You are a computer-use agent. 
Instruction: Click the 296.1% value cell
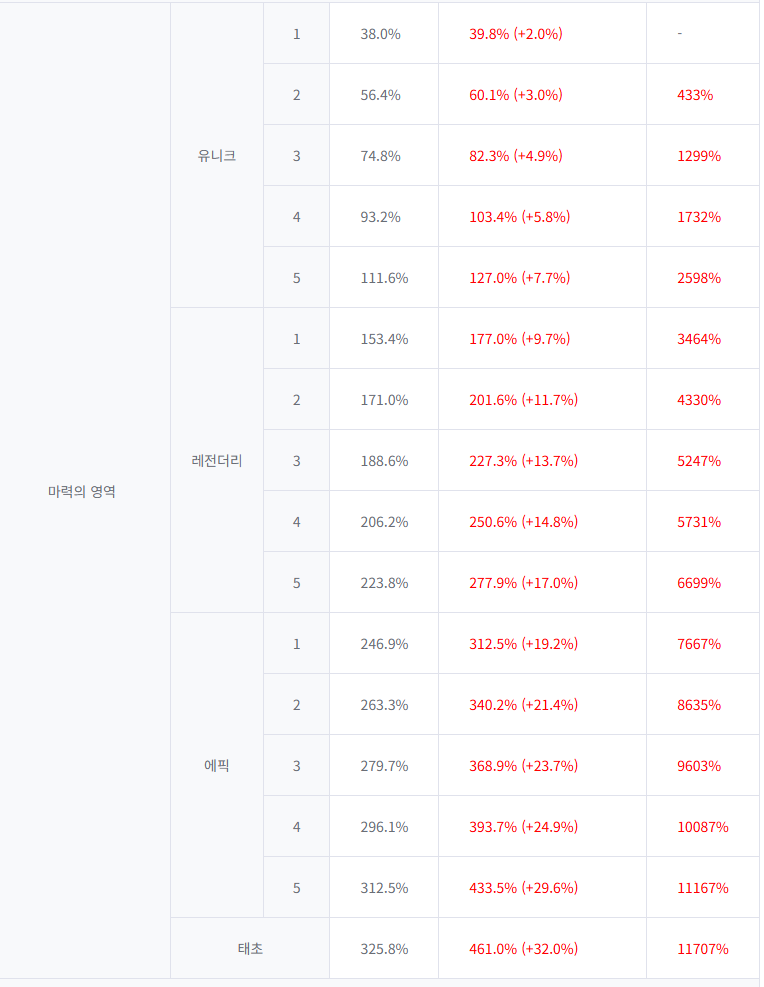click(384, 827)
